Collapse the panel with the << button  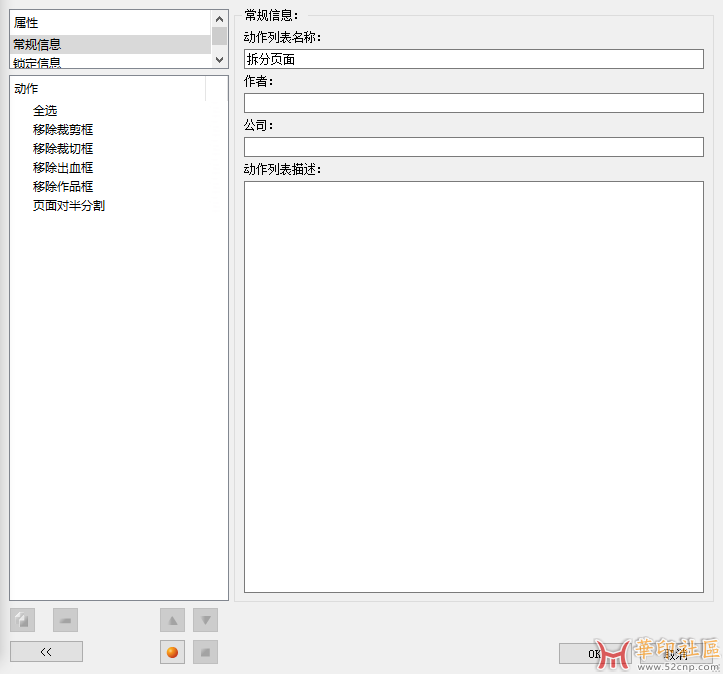click(46, 652)
